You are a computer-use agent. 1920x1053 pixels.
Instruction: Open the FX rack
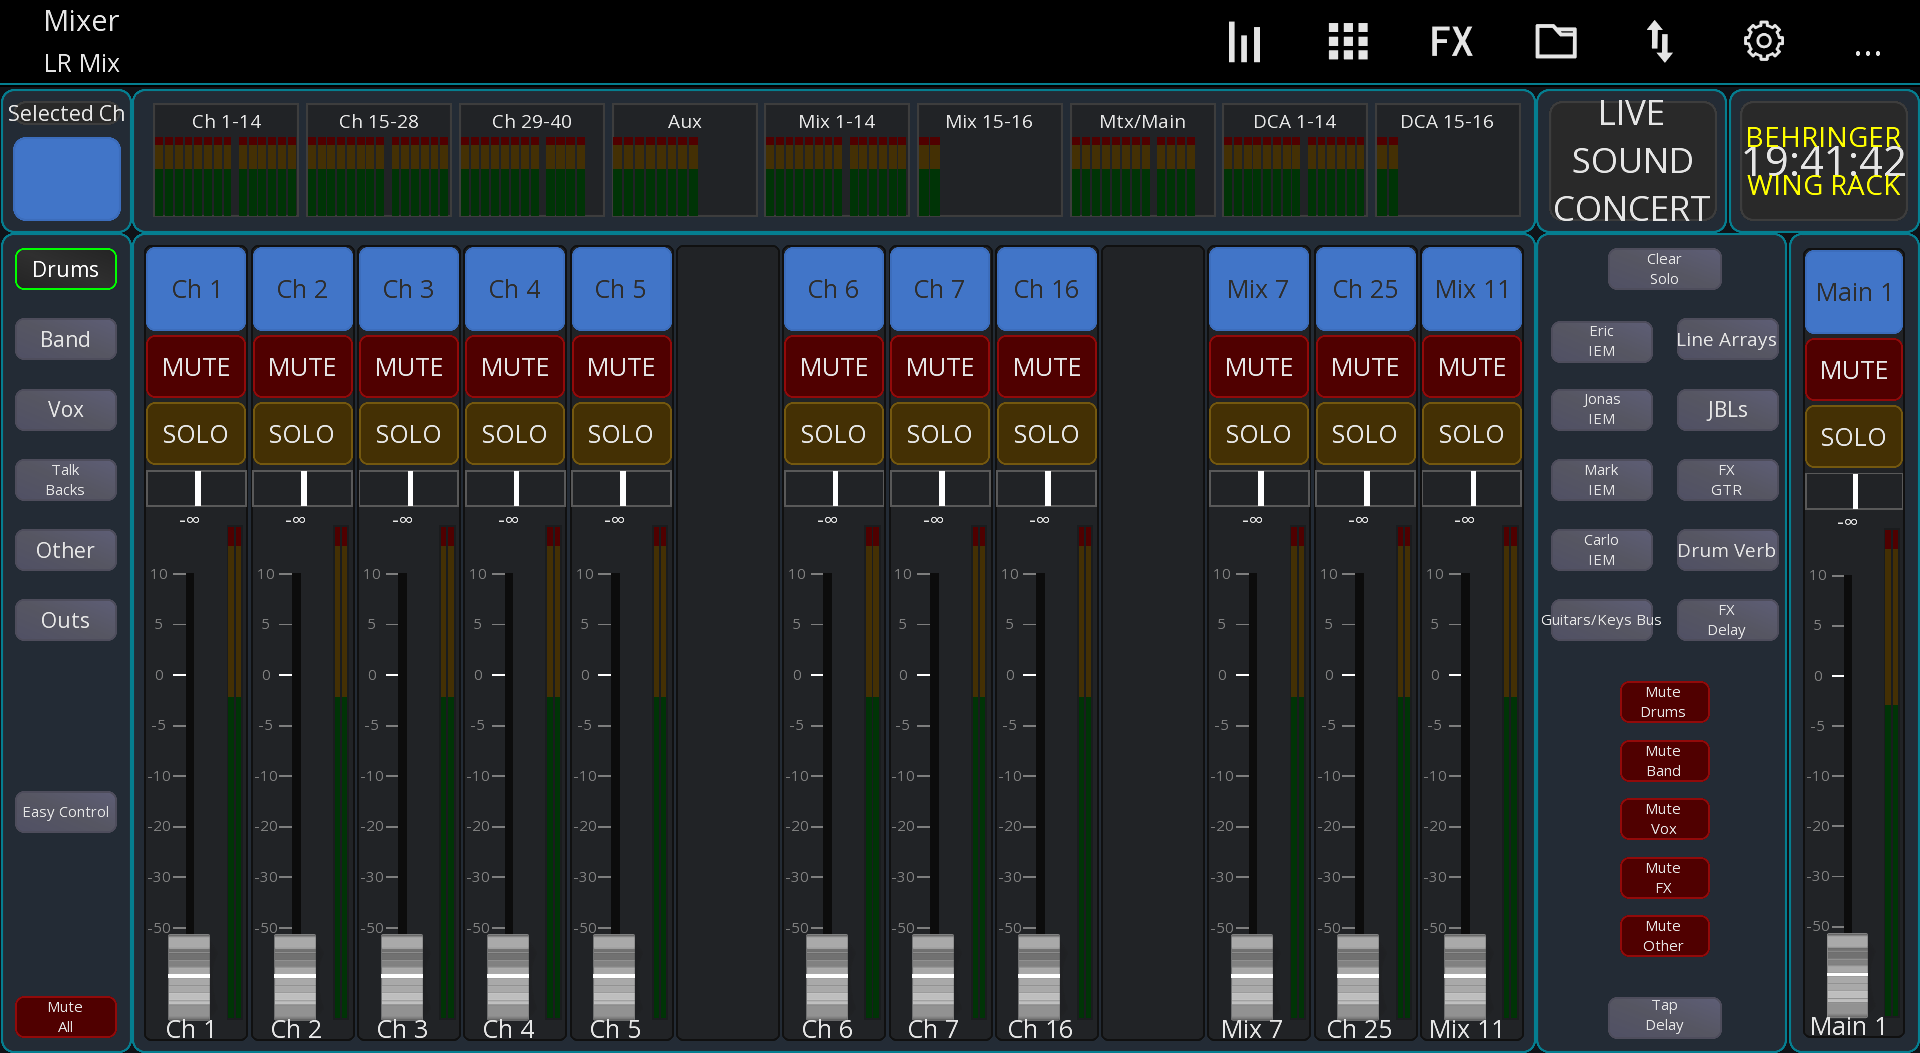(x=1451, y=41)
